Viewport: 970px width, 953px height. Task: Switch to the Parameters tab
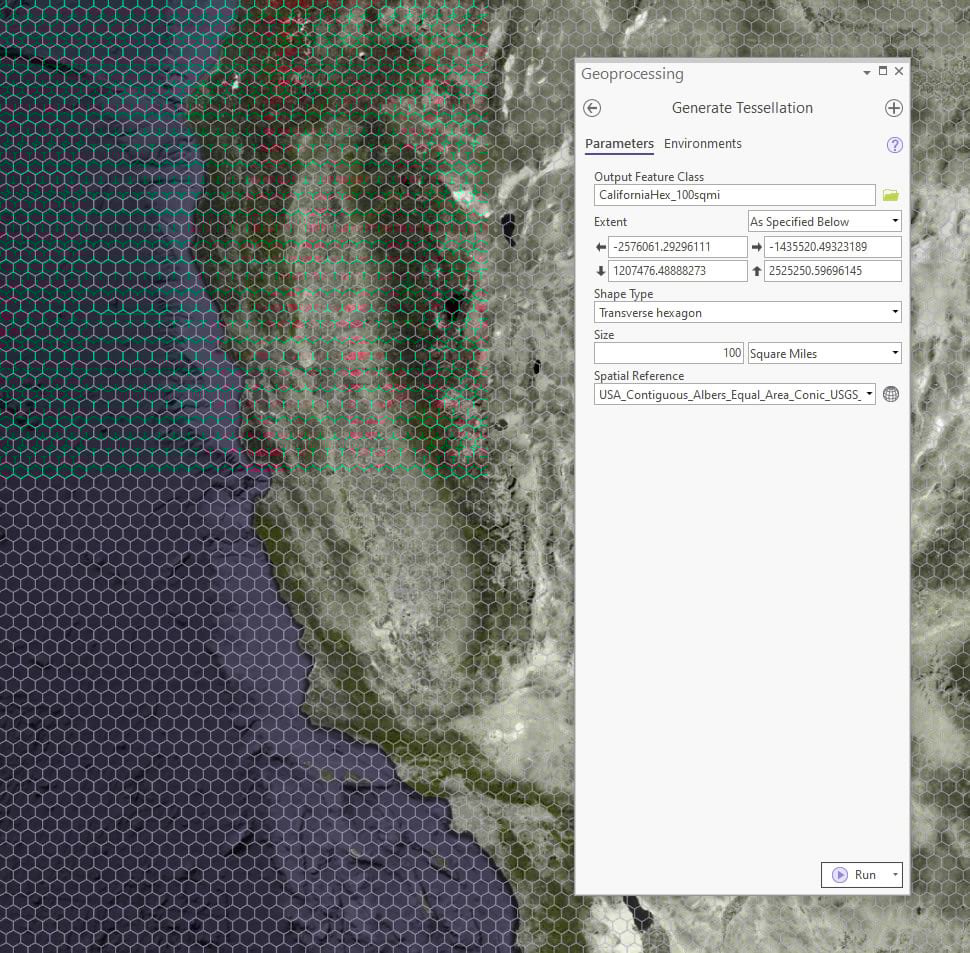tap(619, 143)
